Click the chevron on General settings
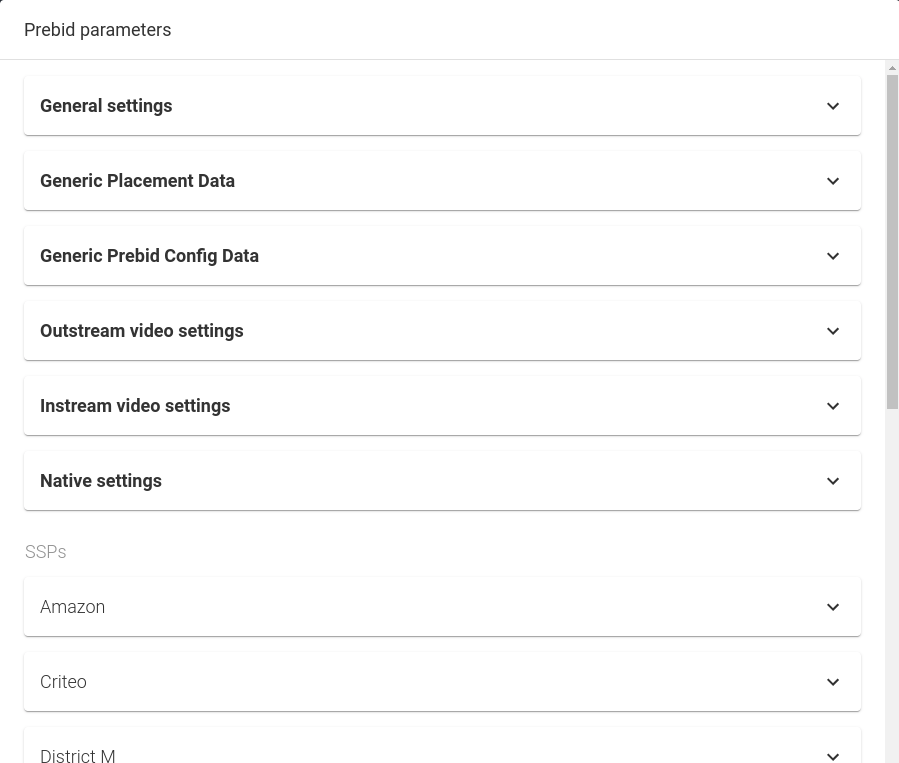Viewport: 899px width, 763px height. (833, 105)
